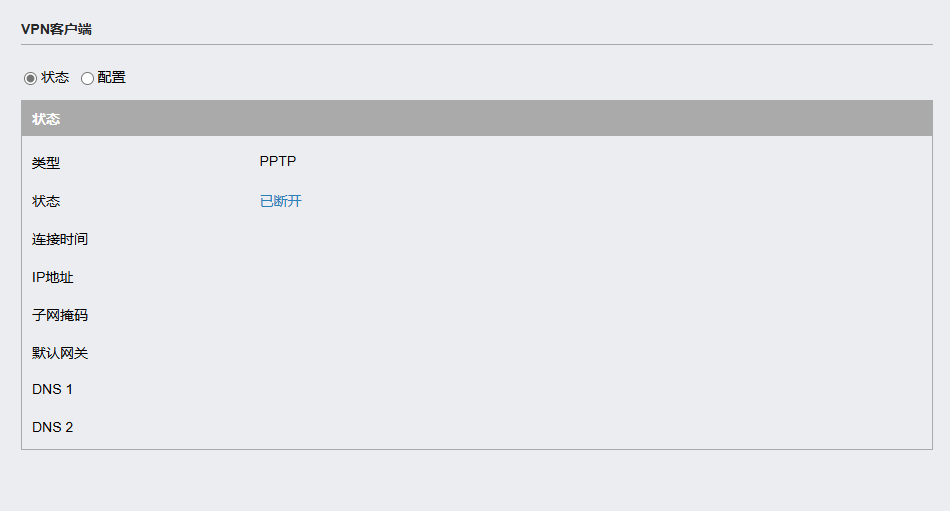Click the gray 状态 section header bar
This screenshot has width=950, height=511.
(477, 118)
